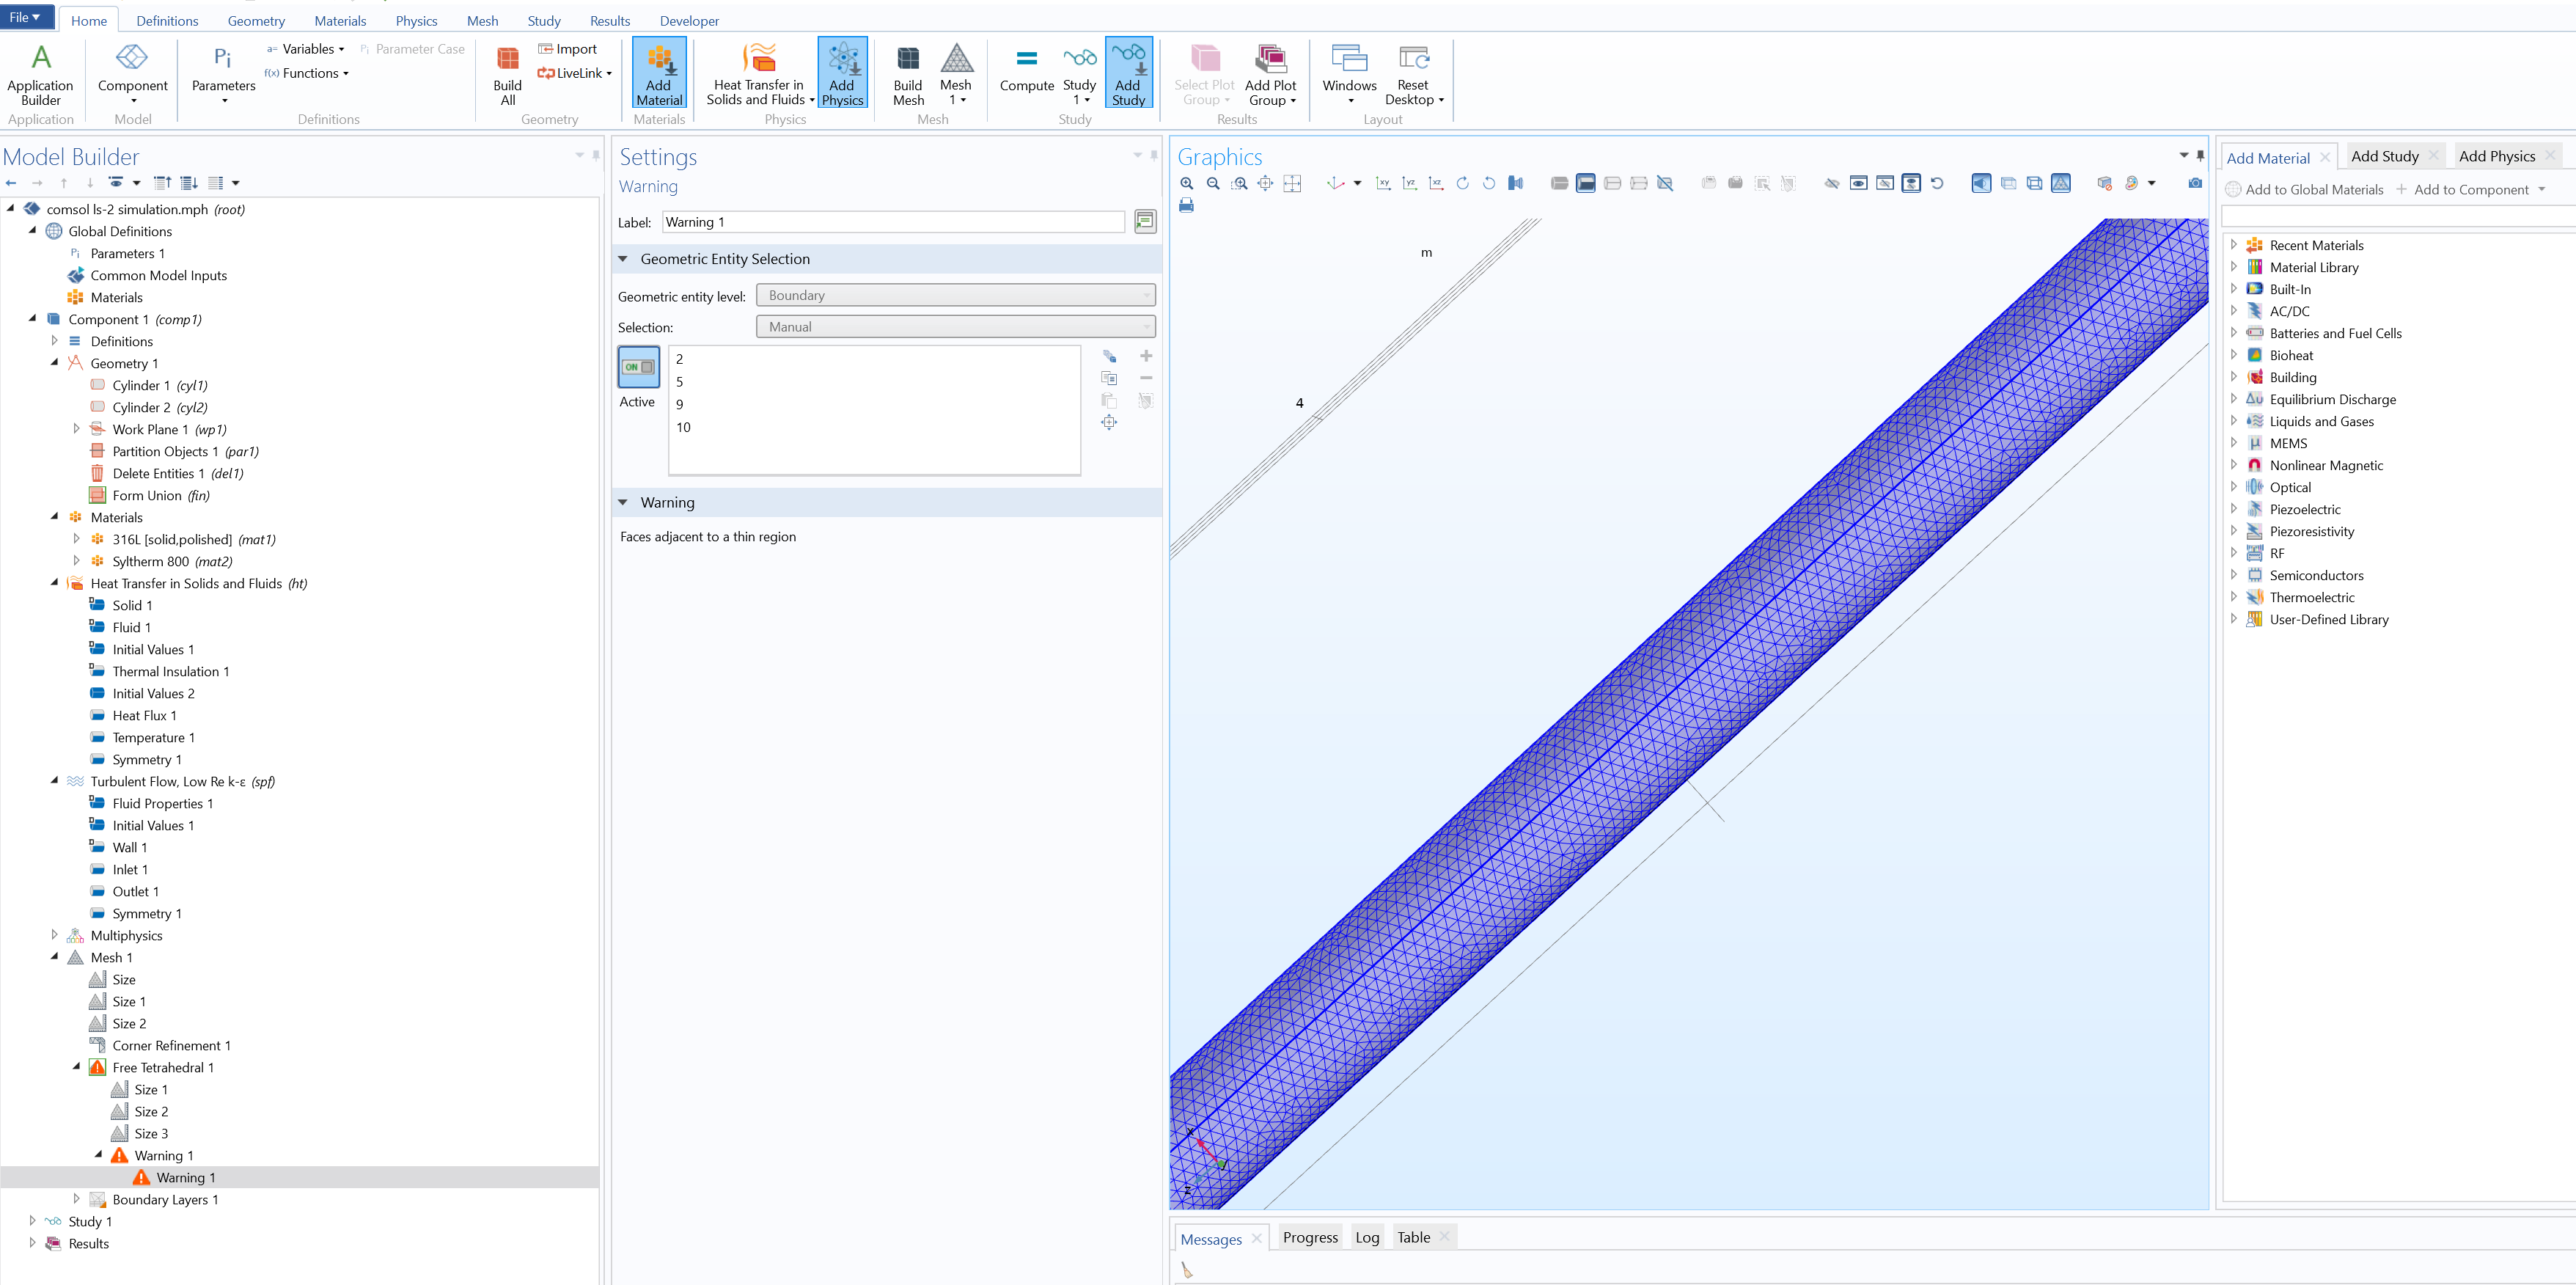Click Add to Component link
The height and width of the screenshot is (1285, 2576).
(2470, 189)
